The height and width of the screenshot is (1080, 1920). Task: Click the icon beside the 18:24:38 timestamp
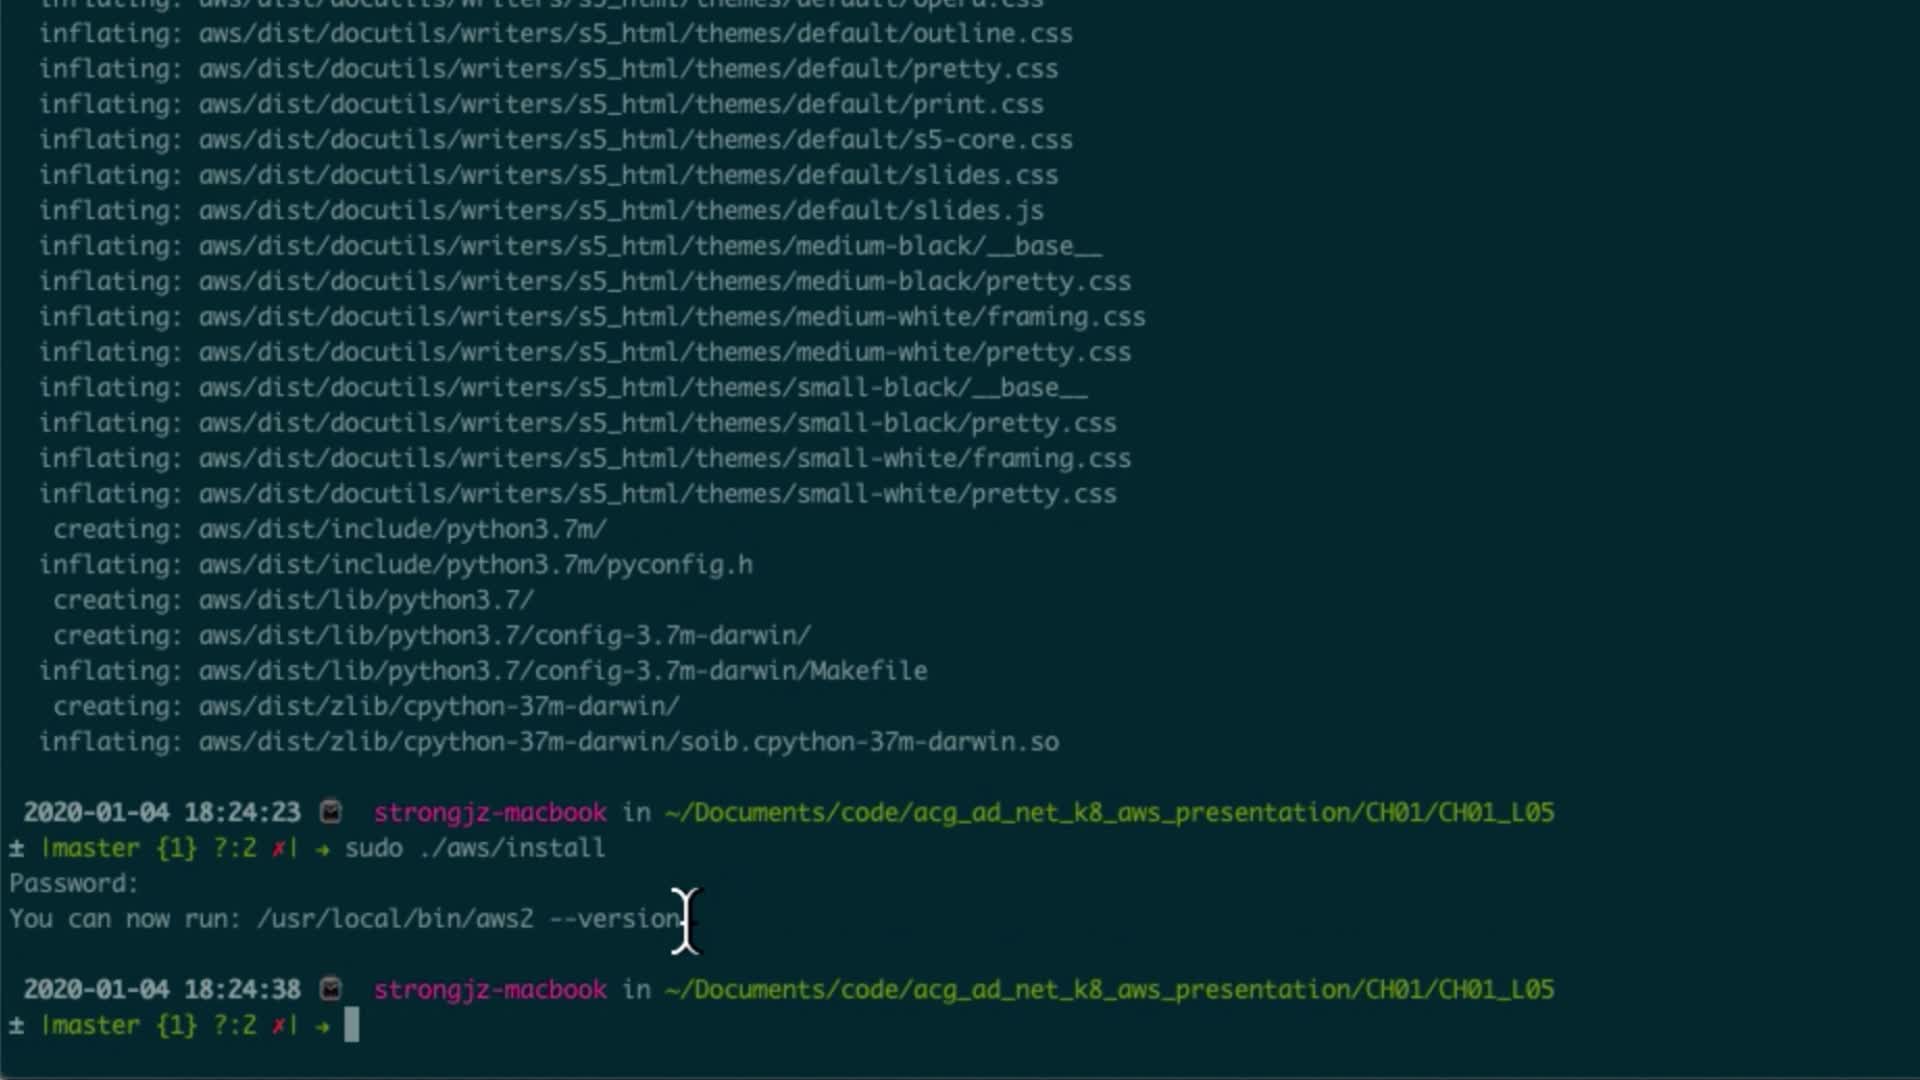point(331,989)
